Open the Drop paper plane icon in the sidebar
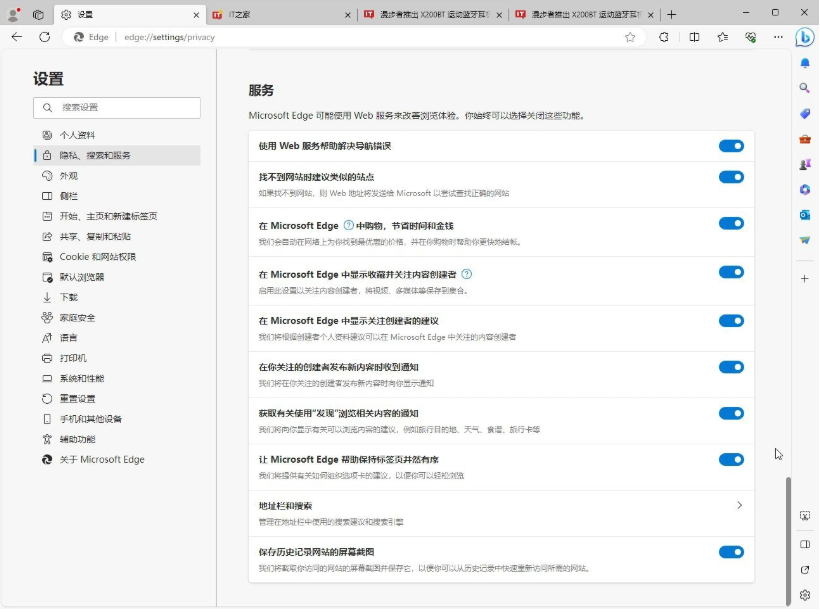Viewport: 820px width, 614px height. pyautogui.click(x=805, y=240)
